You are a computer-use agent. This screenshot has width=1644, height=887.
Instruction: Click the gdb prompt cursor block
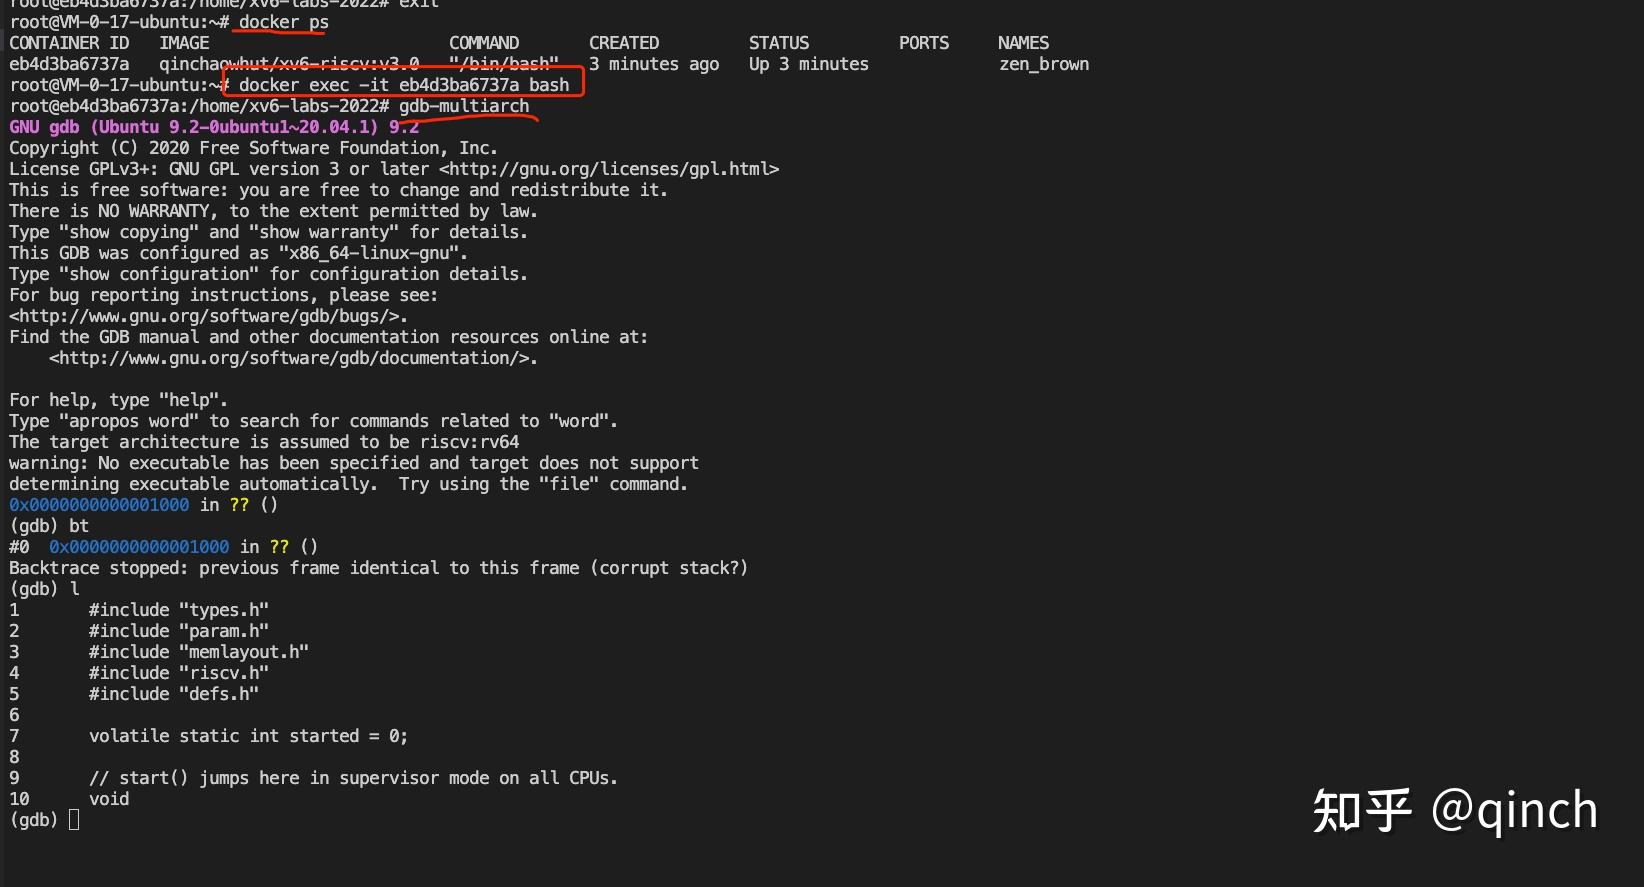(x=74, y=820)
